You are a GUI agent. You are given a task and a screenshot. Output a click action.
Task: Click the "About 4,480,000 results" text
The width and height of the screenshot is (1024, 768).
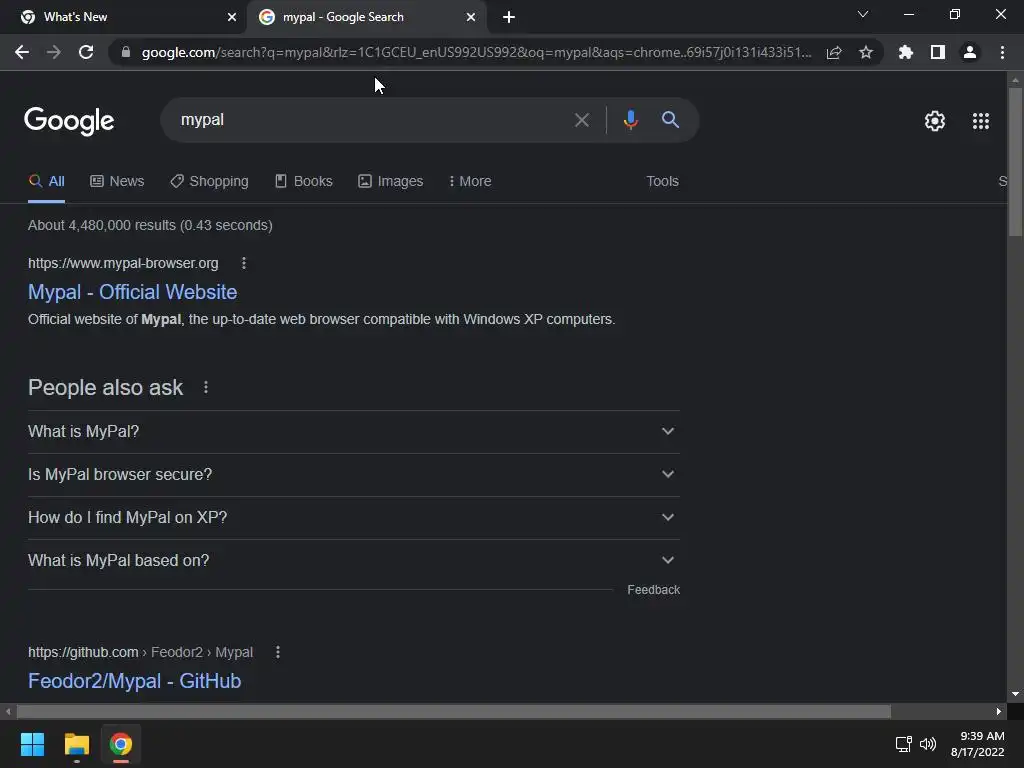[x=150, y=225]
